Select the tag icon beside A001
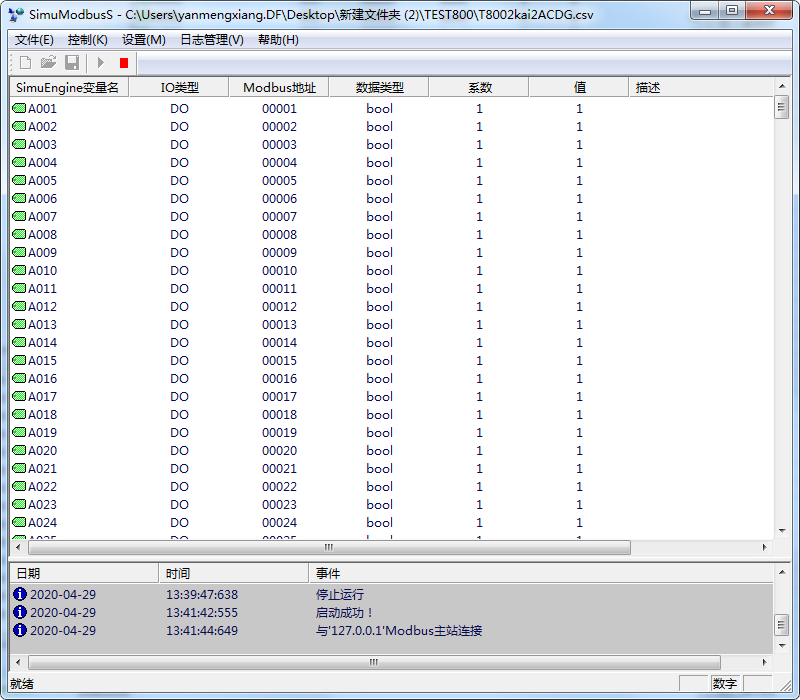Image resolution: width=800 pixels, height=700 pixels. [19, 109]
